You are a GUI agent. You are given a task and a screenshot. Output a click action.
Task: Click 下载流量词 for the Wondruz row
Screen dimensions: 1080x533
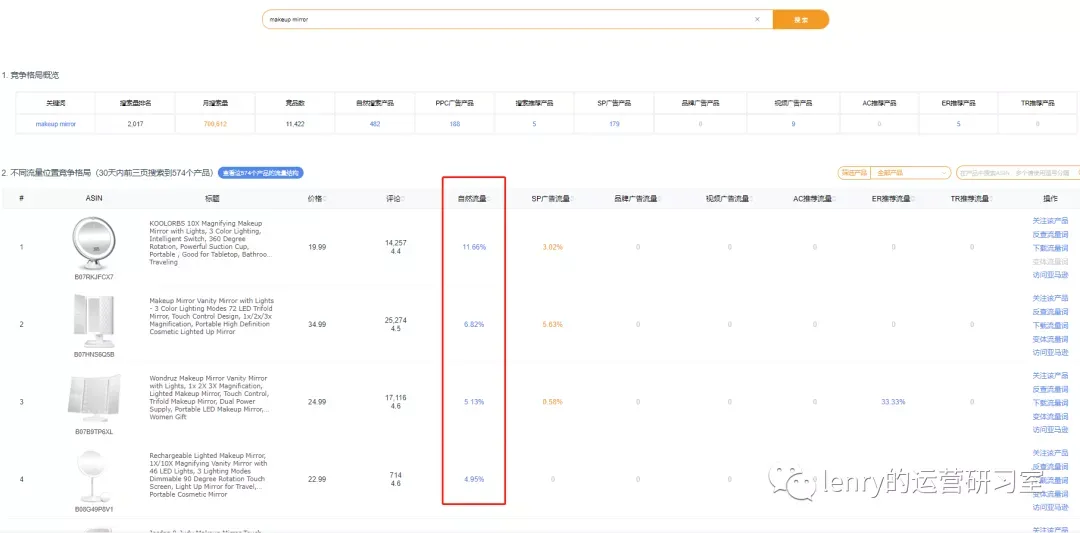1050,403
